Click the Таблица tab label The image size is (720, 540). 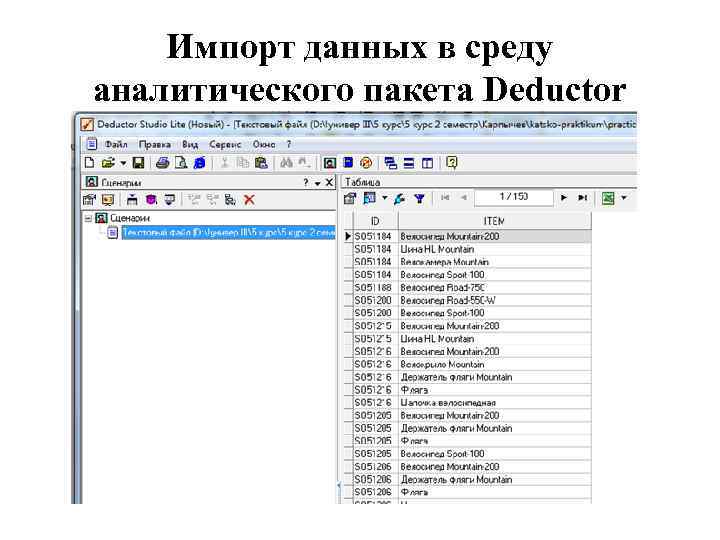pyautogui.click(x=362, y=182)
